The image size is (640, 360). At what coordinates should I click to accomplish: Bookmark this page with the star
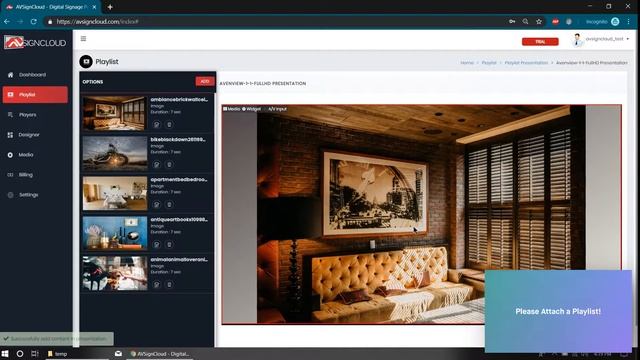tap(539, 22)
